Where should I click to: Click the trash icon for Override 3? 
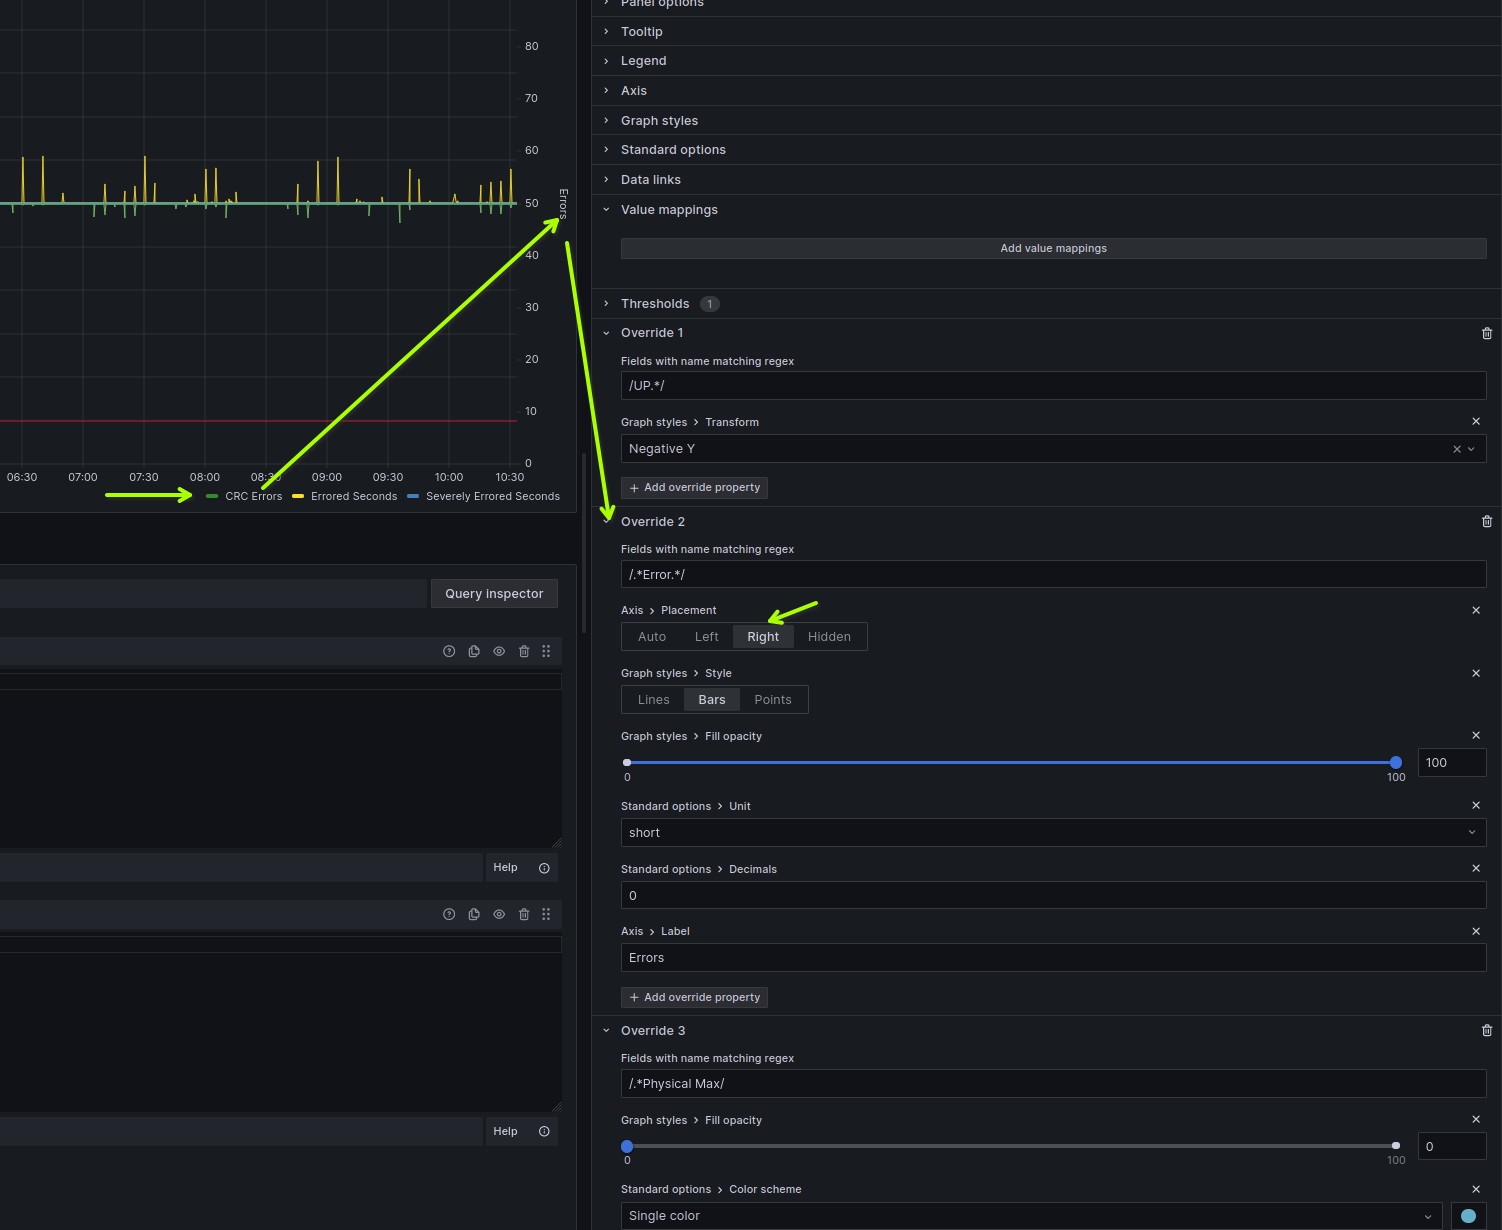1486,1031
